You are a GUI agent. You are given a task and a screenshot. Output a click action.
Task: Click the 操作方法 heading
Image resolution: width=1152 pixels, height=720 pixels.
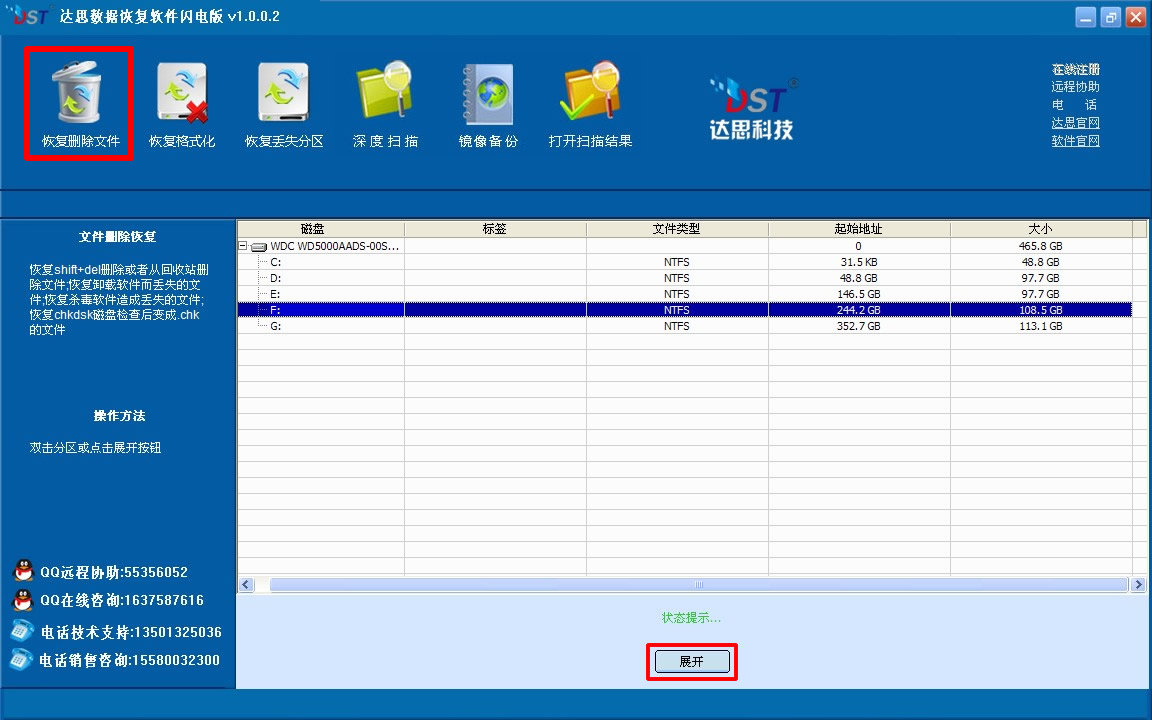click(119, 416)
